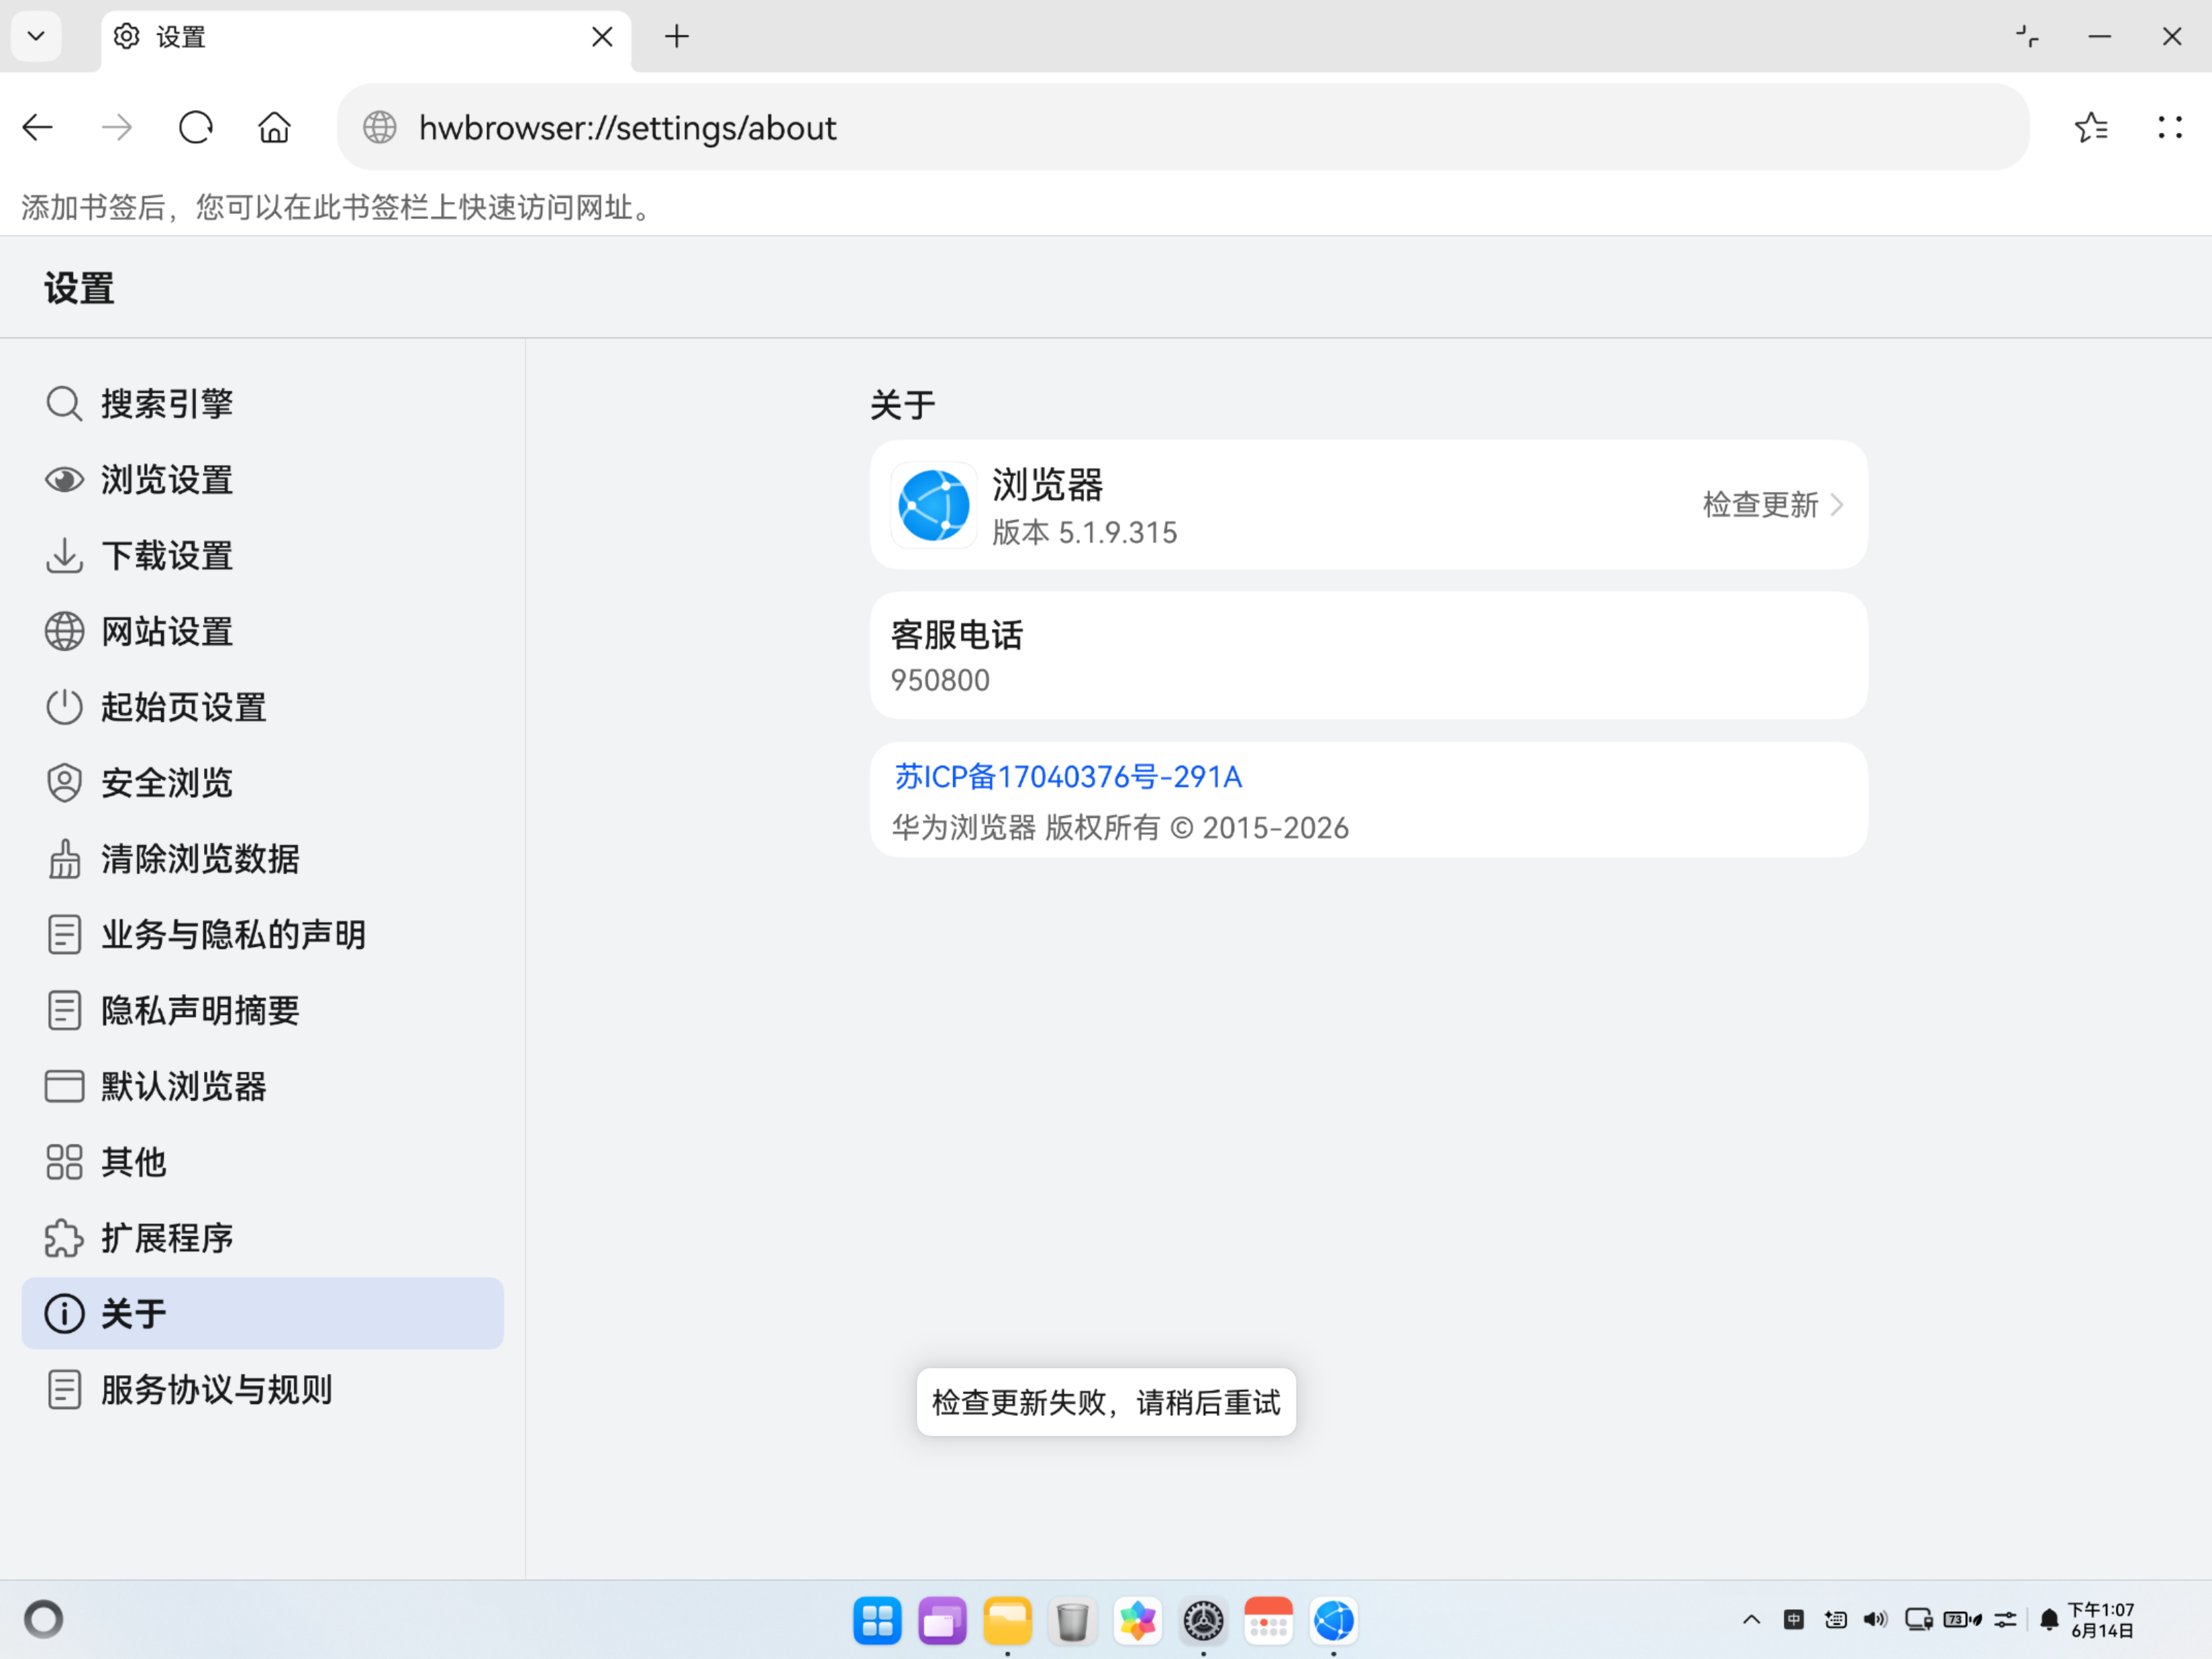Open the Calendar app in the dock
Image resolution: width=2212 pixels, height=1659 pixels.
point(1268,1621)
